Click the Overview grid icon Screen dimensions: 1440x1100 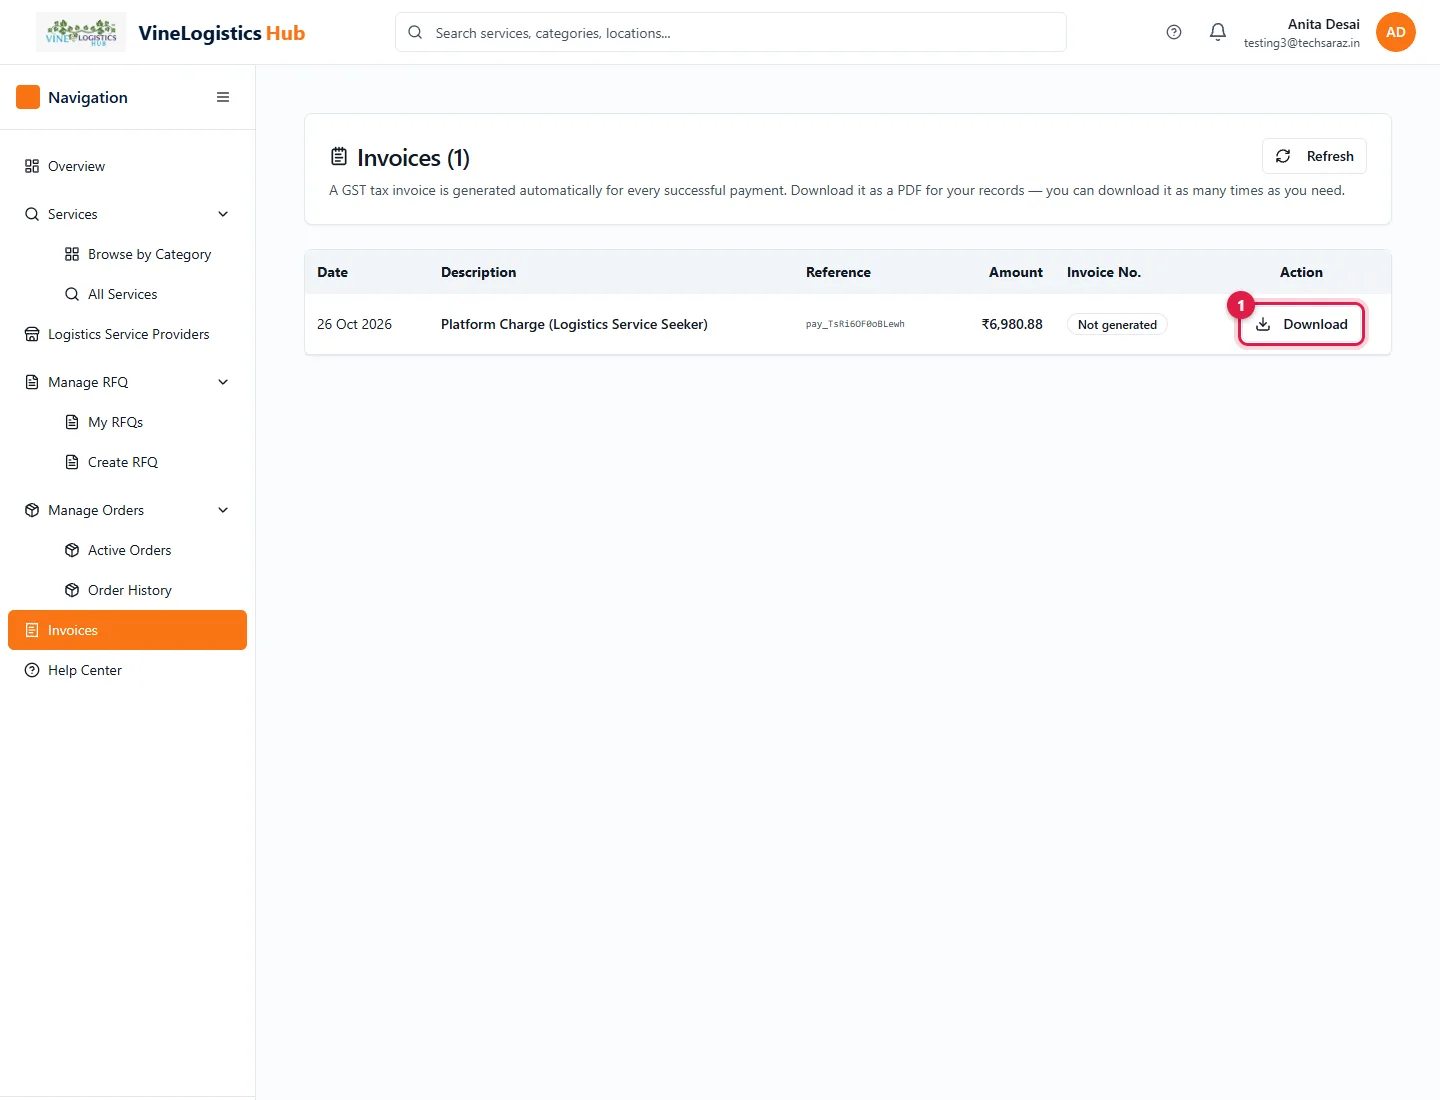point(32,166)
